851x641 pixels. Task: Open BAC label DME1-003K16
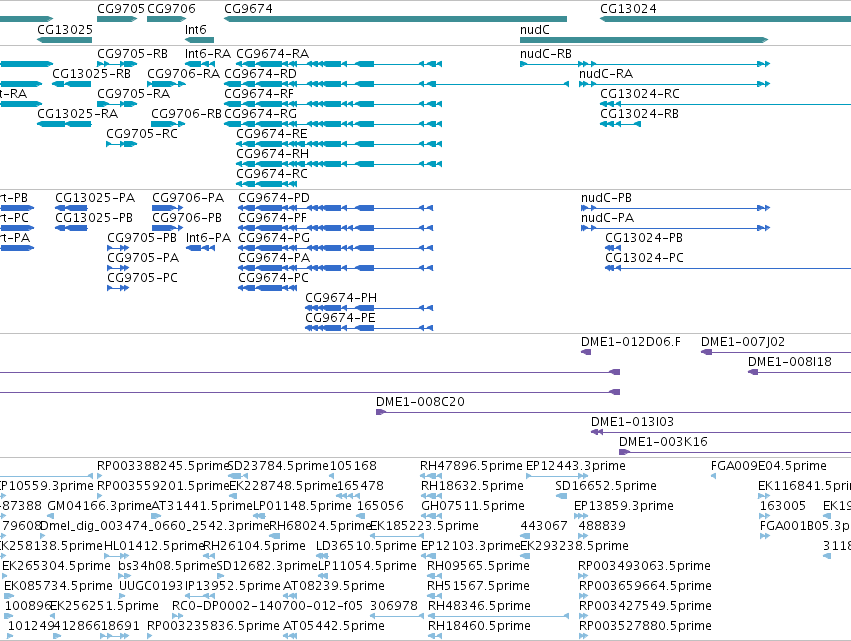[663, 443]
